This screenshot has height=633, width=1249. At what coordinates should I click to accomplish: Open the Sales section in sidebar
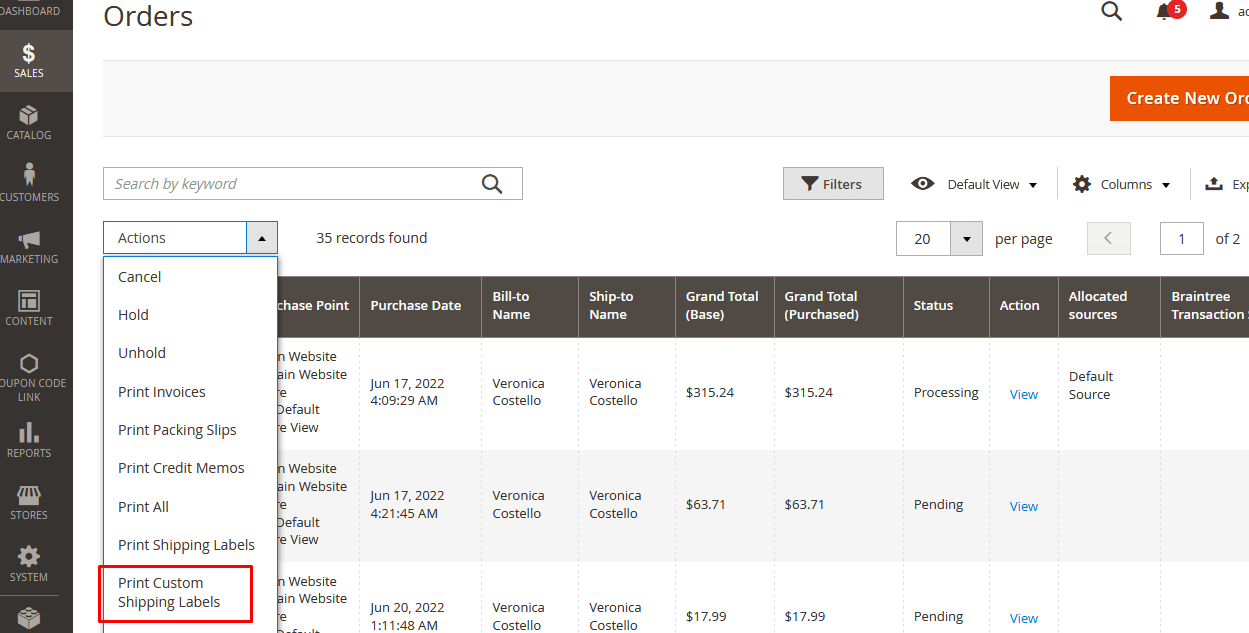29,60
